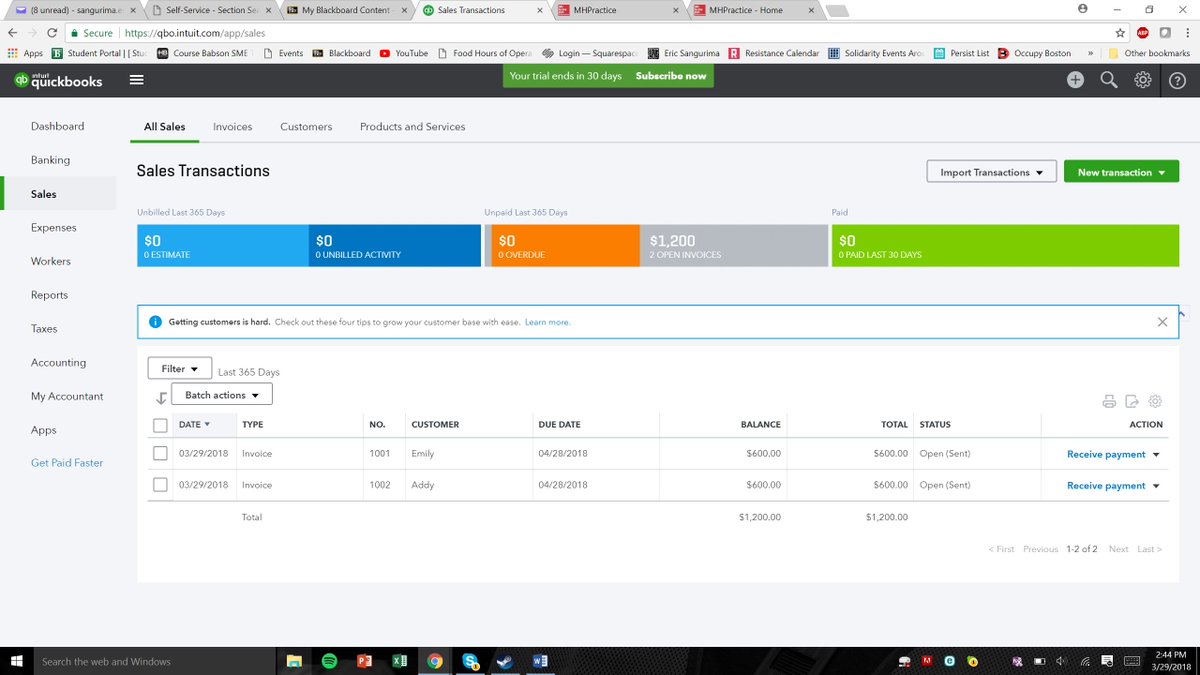Click the Windows taskbar search box
Screen dimensions: 1200x675
[x=156, y=661]
